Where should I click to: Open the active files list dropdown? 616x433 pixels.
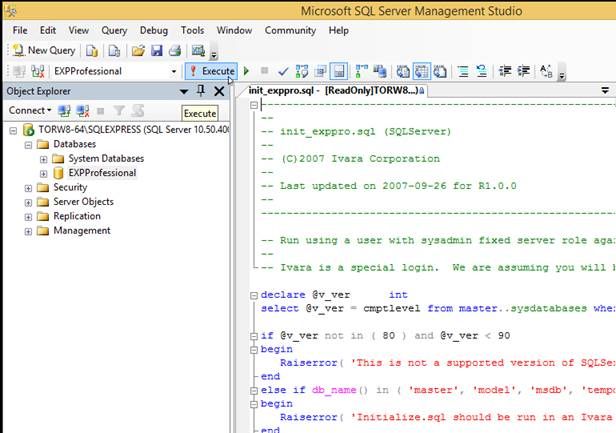605,91
